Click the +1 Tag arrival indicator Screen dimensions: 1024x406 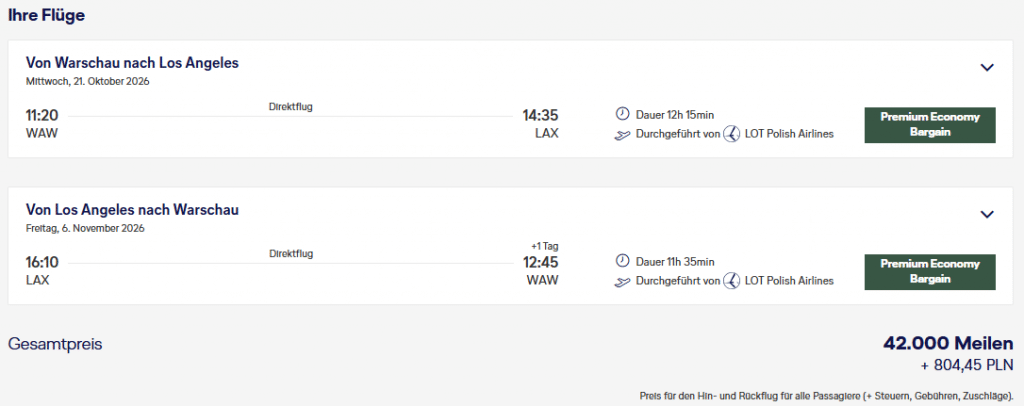[x=545, y=246]
